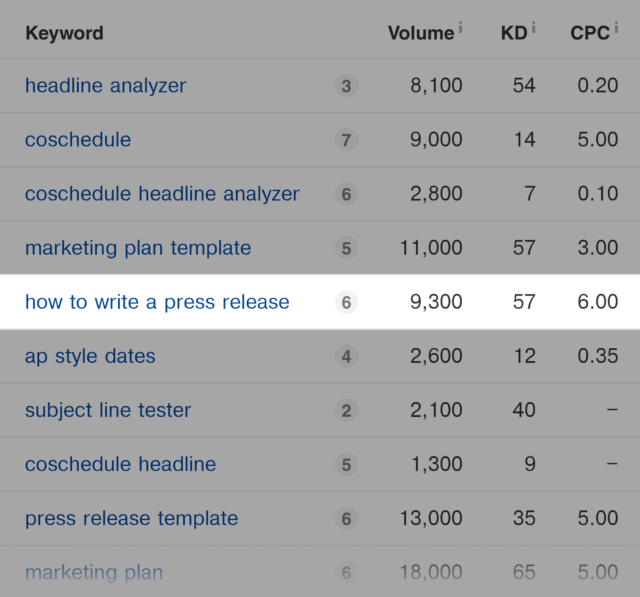This screenshot has height=597, width=640.
Task: Select CPC value 0.35
Action: [598, 356]
